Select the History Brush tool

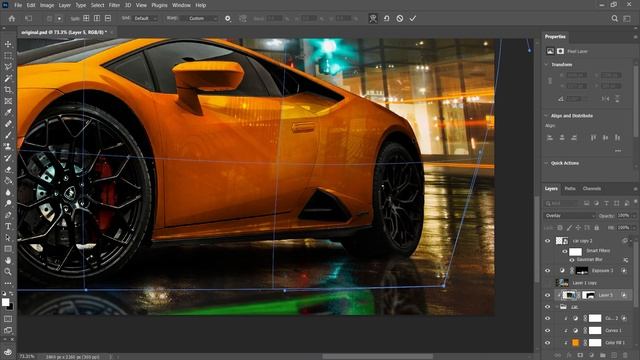pyautogui.click(x=8, y=158)
